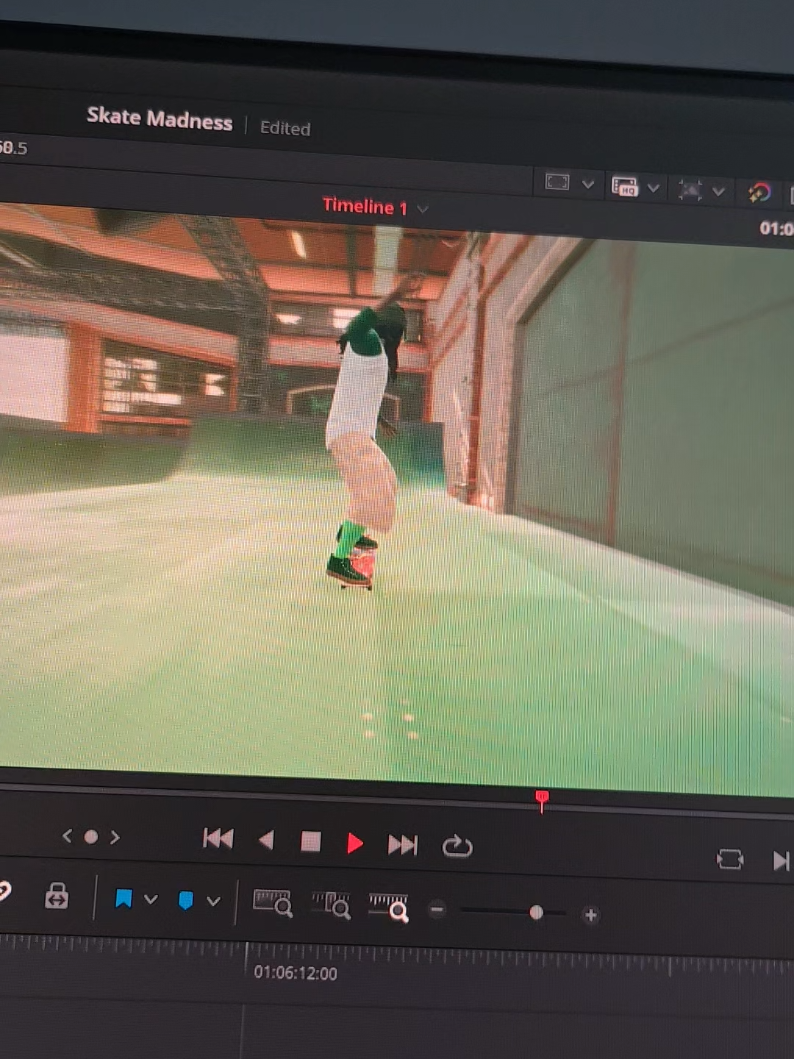Add a blue flag to the clip
This screenshot has width=794, height=1059.
click(124, 898)
